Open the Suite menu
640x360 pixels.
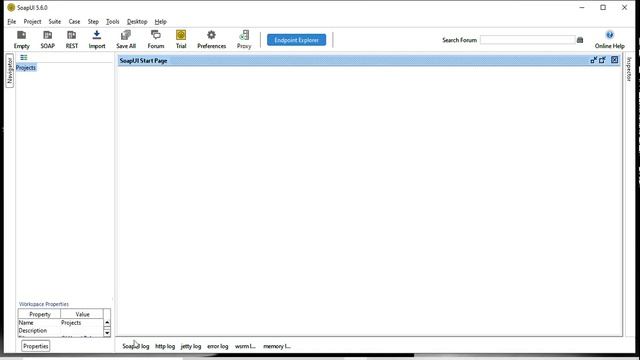54,22
